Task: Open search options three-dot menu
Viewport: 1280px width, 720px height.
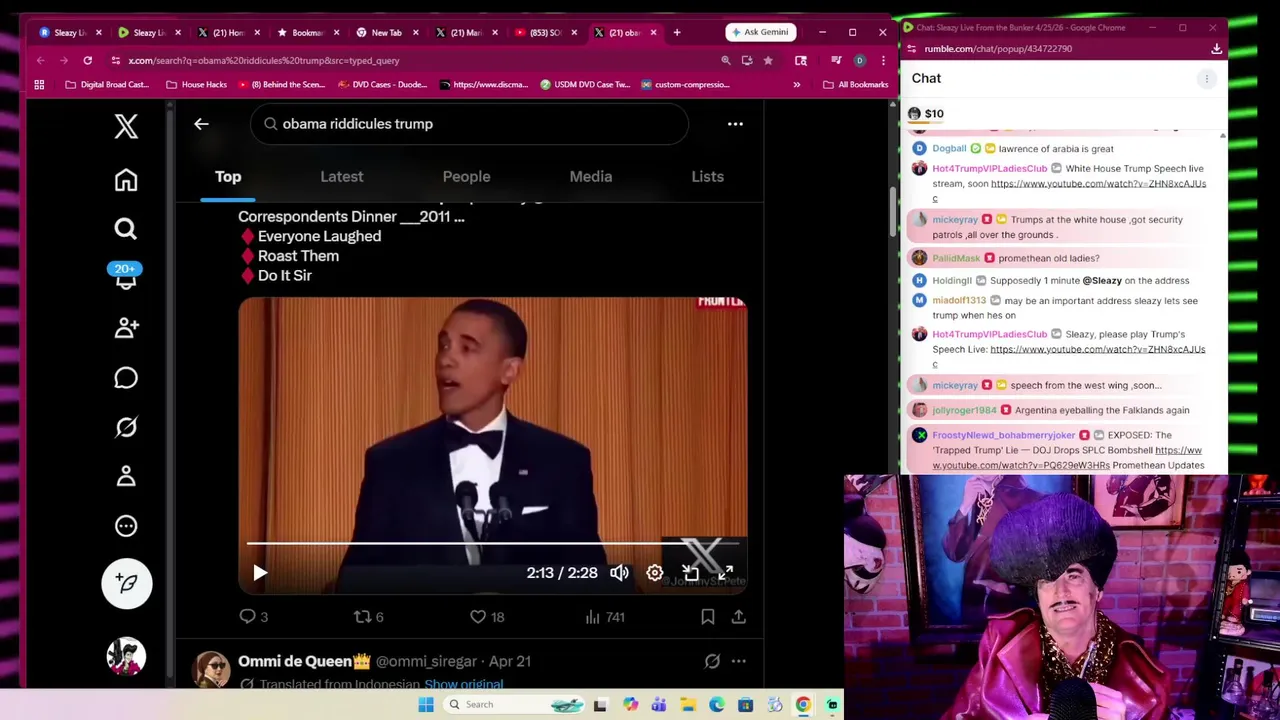Action: click(x=735, y=124)
